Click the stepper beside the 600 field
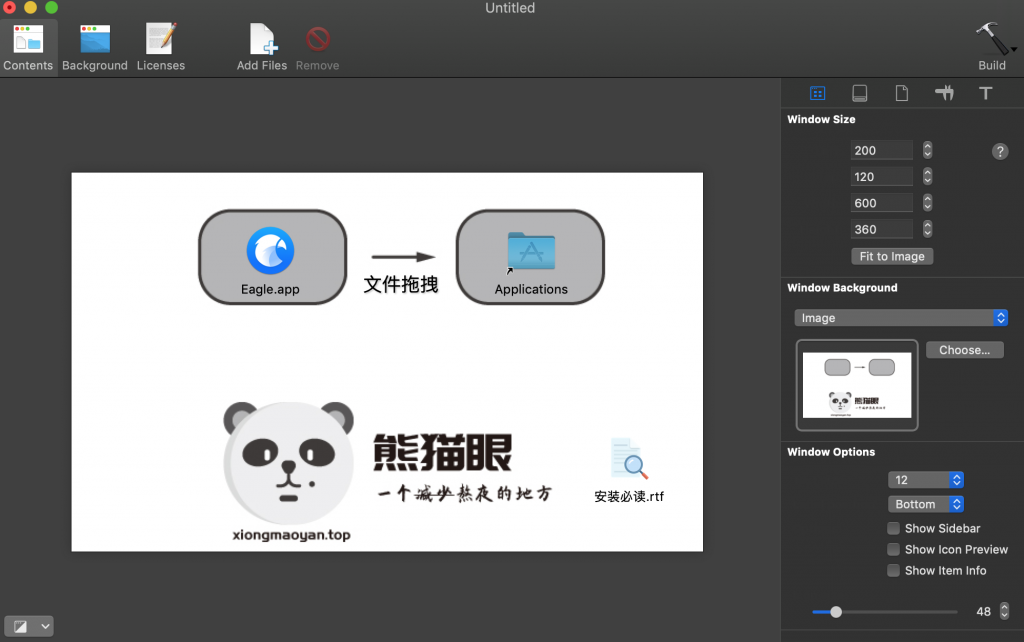The width and height of the screenshot is (1024, 642). (x=927, y=203)
